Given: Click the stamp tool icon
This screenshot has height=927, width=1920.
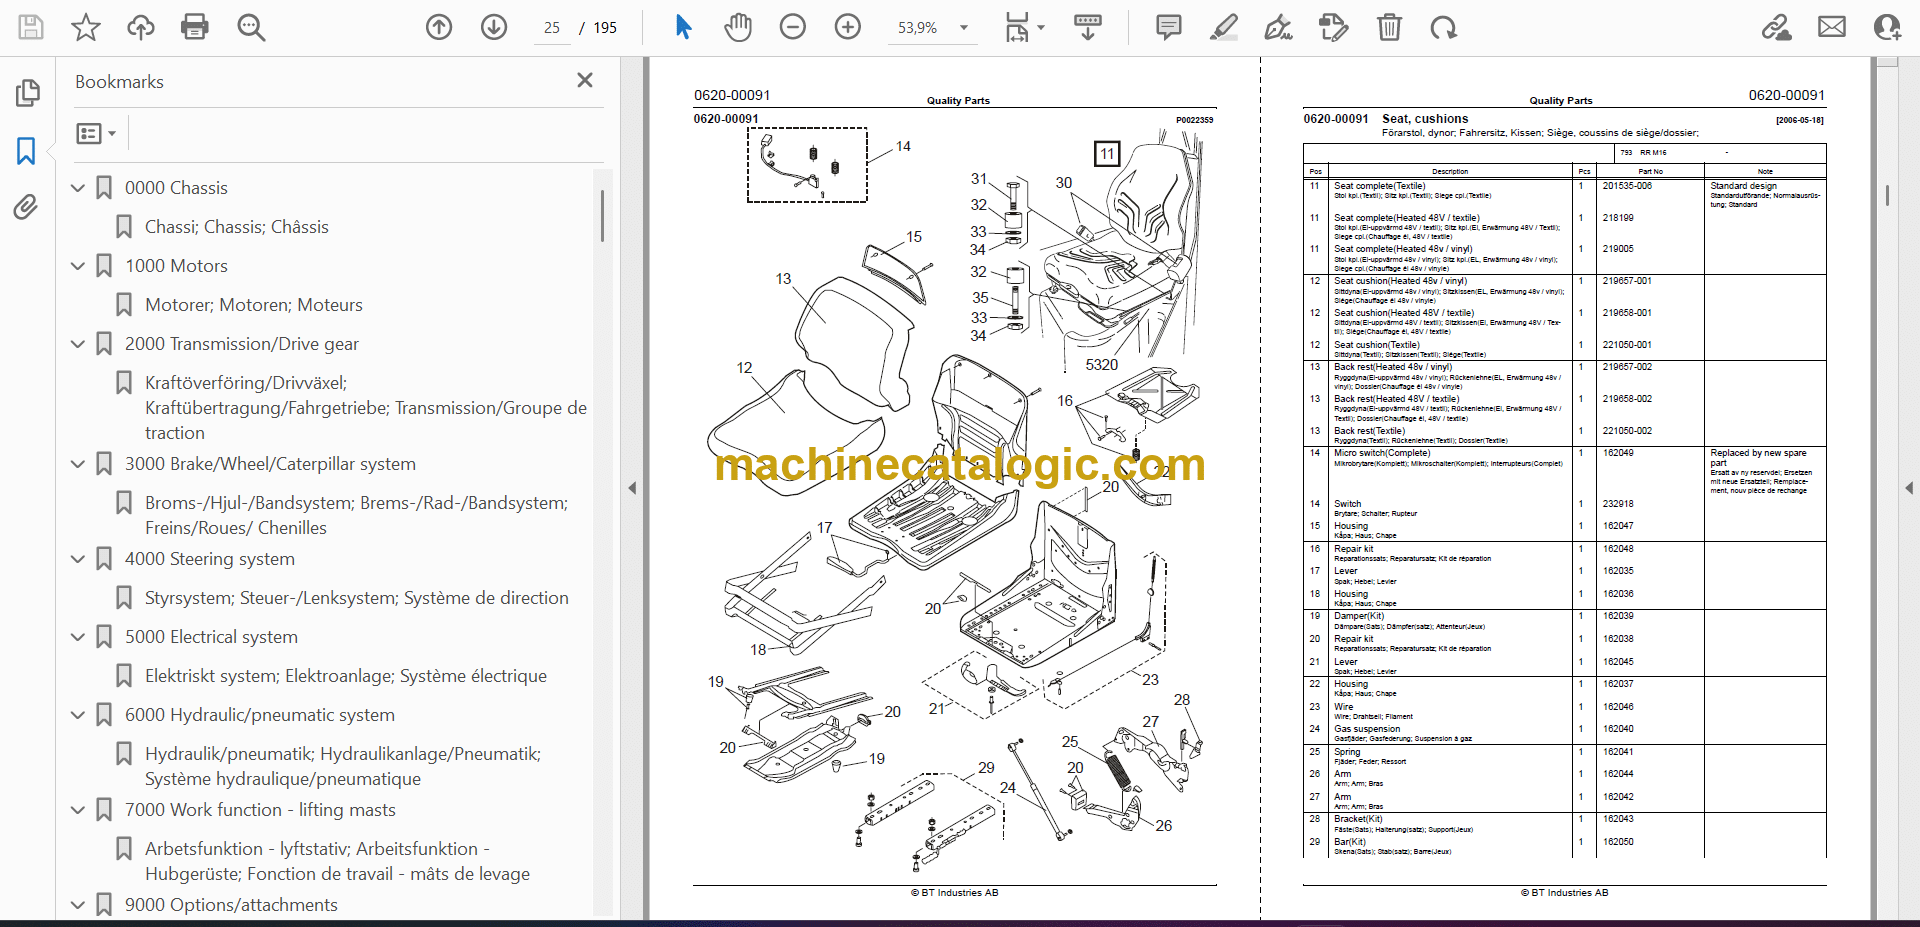Looking at the screenshot, I should pyautogui.click(x=1334, y=27).
